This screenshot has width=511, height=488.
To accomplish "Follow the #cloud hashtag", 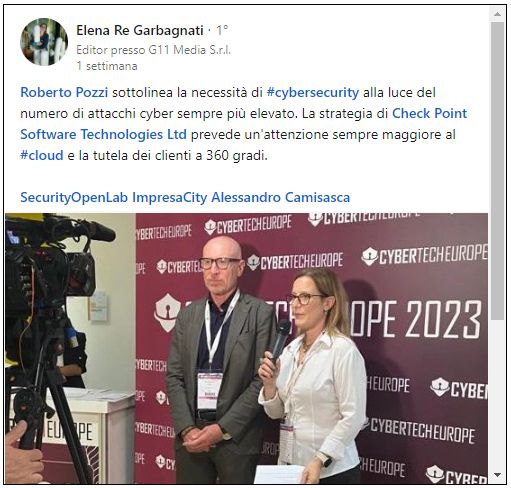I will coord(42,155).
